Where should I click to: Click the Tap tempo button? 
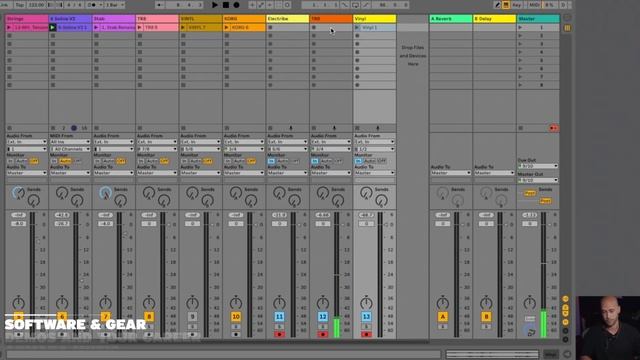click(x=19, y=5)
